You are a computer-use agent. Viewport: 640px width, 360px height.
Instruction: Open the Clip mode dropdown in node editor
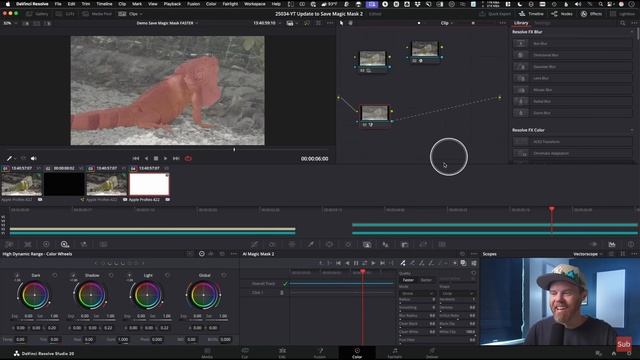pos(447,23)
